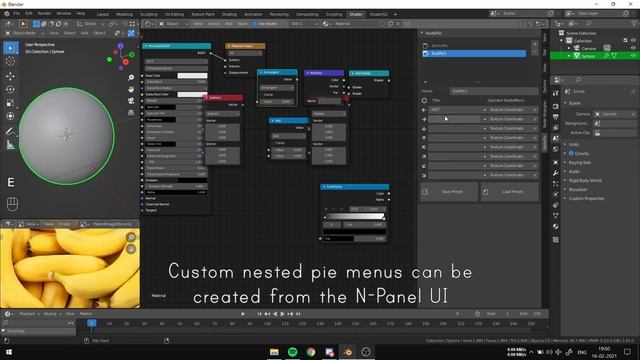Open Texture Coordinate dropdown in TEST row
This screenshot has width=640, height=360.
(510, 110)
